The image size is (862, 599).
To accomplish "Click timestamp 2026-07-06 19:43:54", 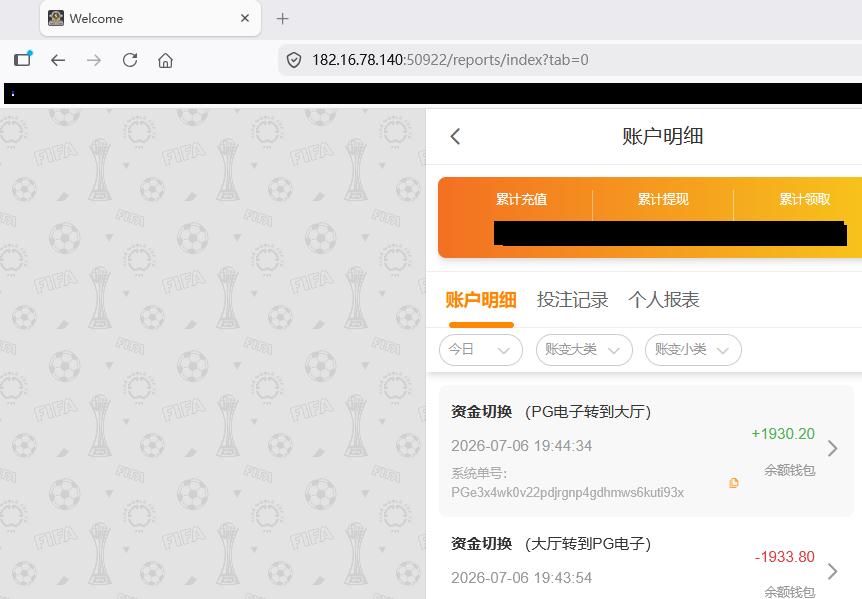I will [x=521, y=578].
